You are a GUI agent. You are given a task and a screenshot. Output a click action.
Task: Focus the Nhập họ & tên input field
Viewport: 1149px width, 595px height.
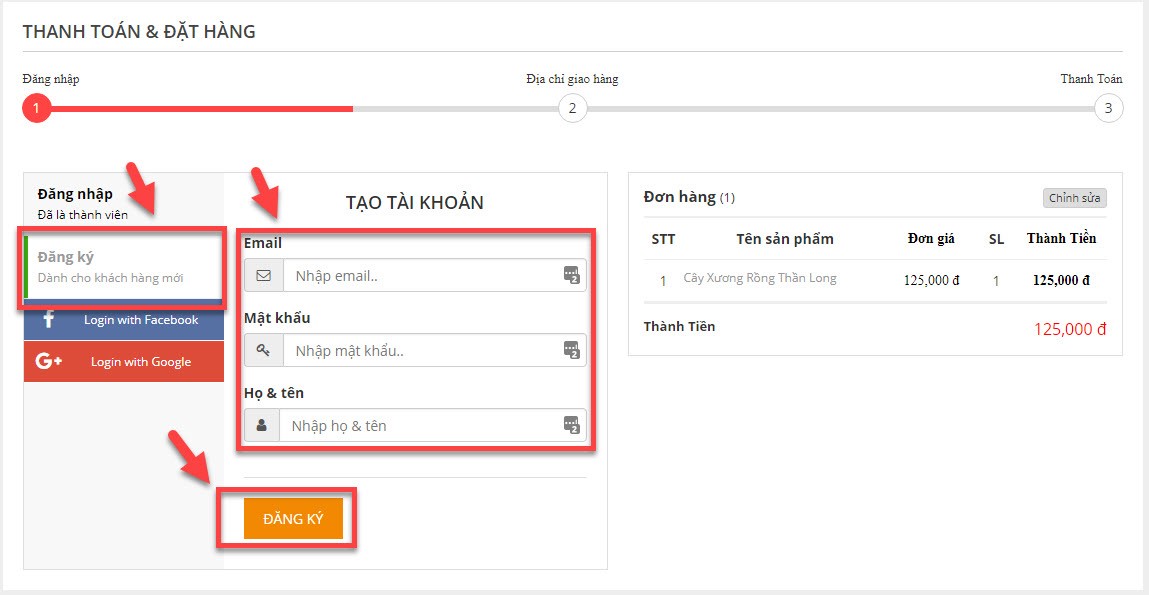[x=432, y=425]
